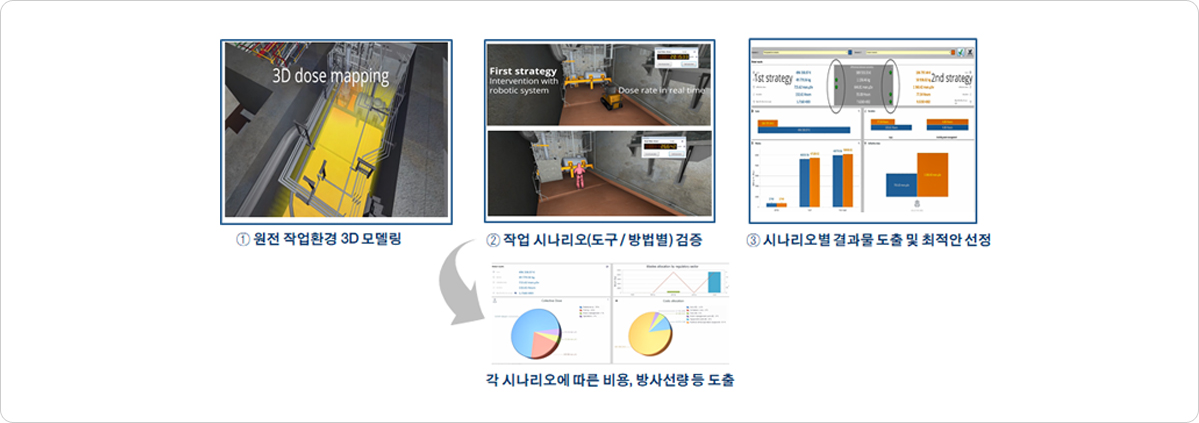Click the '2nd strategy' label
The width and height of the screenshot is (1199, 423).
[x=952, y=78]
